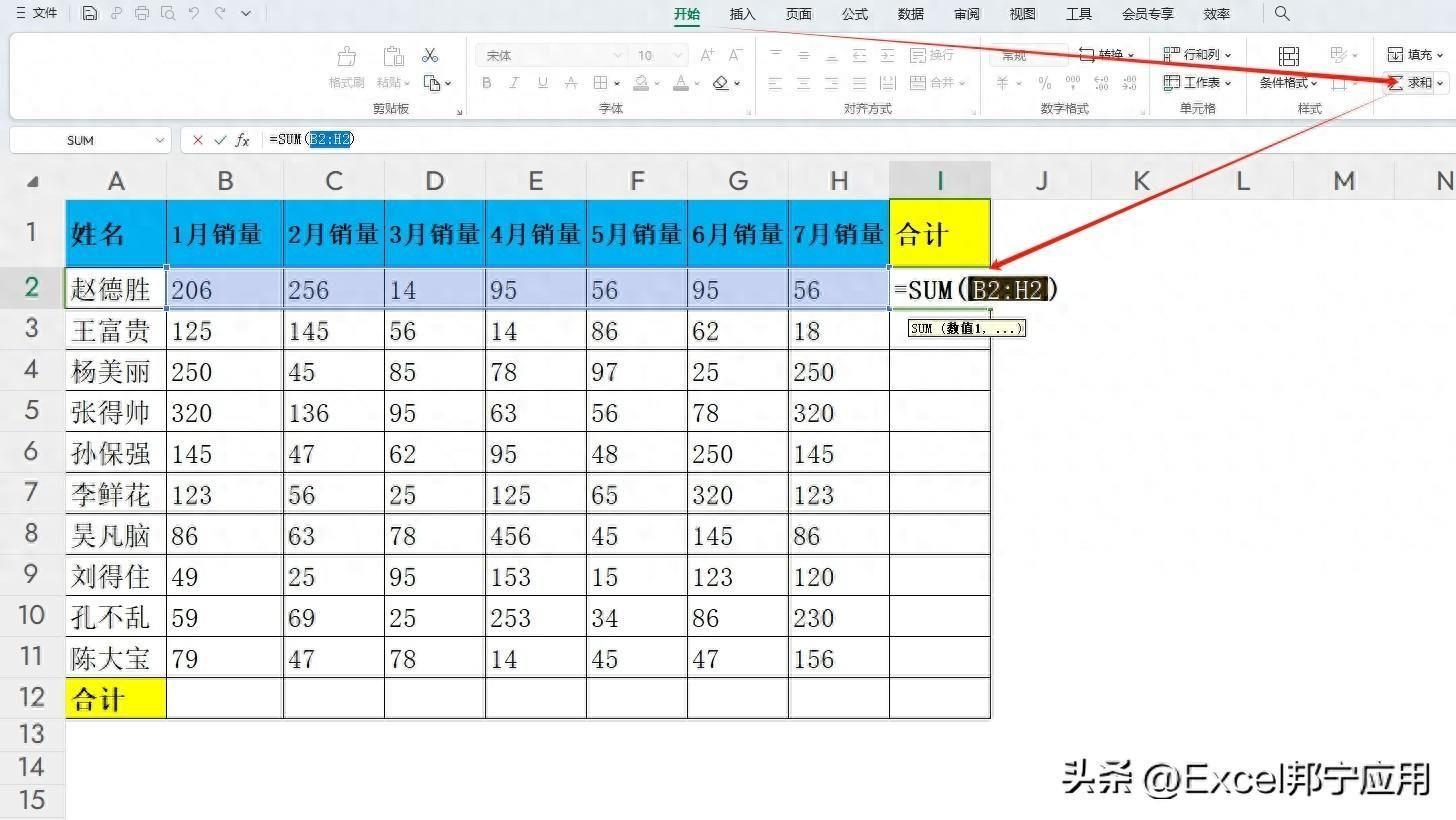Click cell containing 陈大宝

(x=116, y=658)
